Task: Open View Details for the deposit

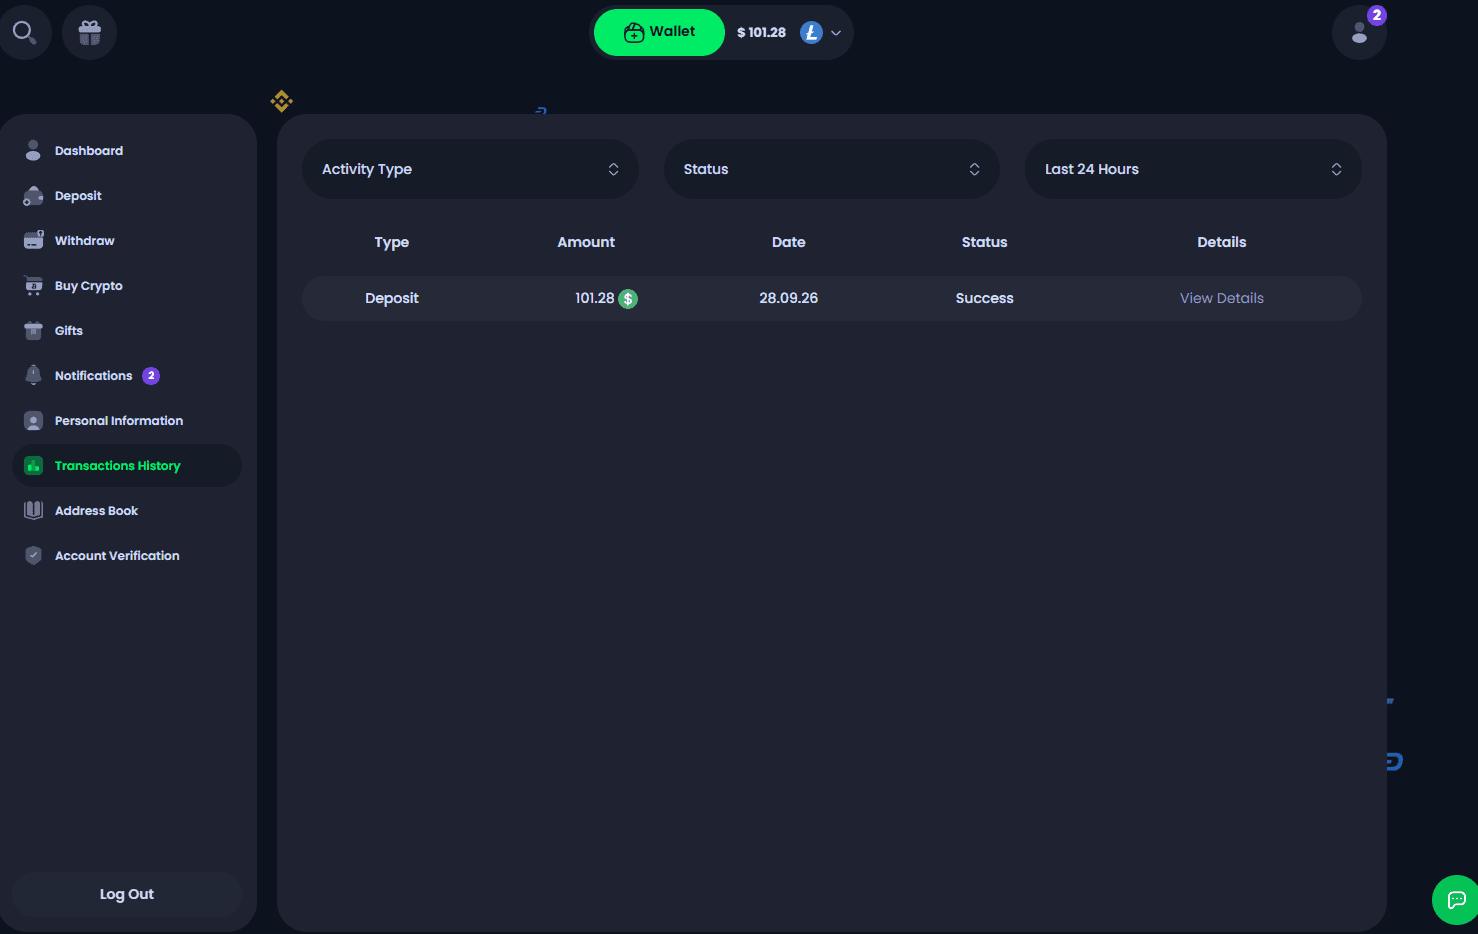Action: (x=1221, y=298)
